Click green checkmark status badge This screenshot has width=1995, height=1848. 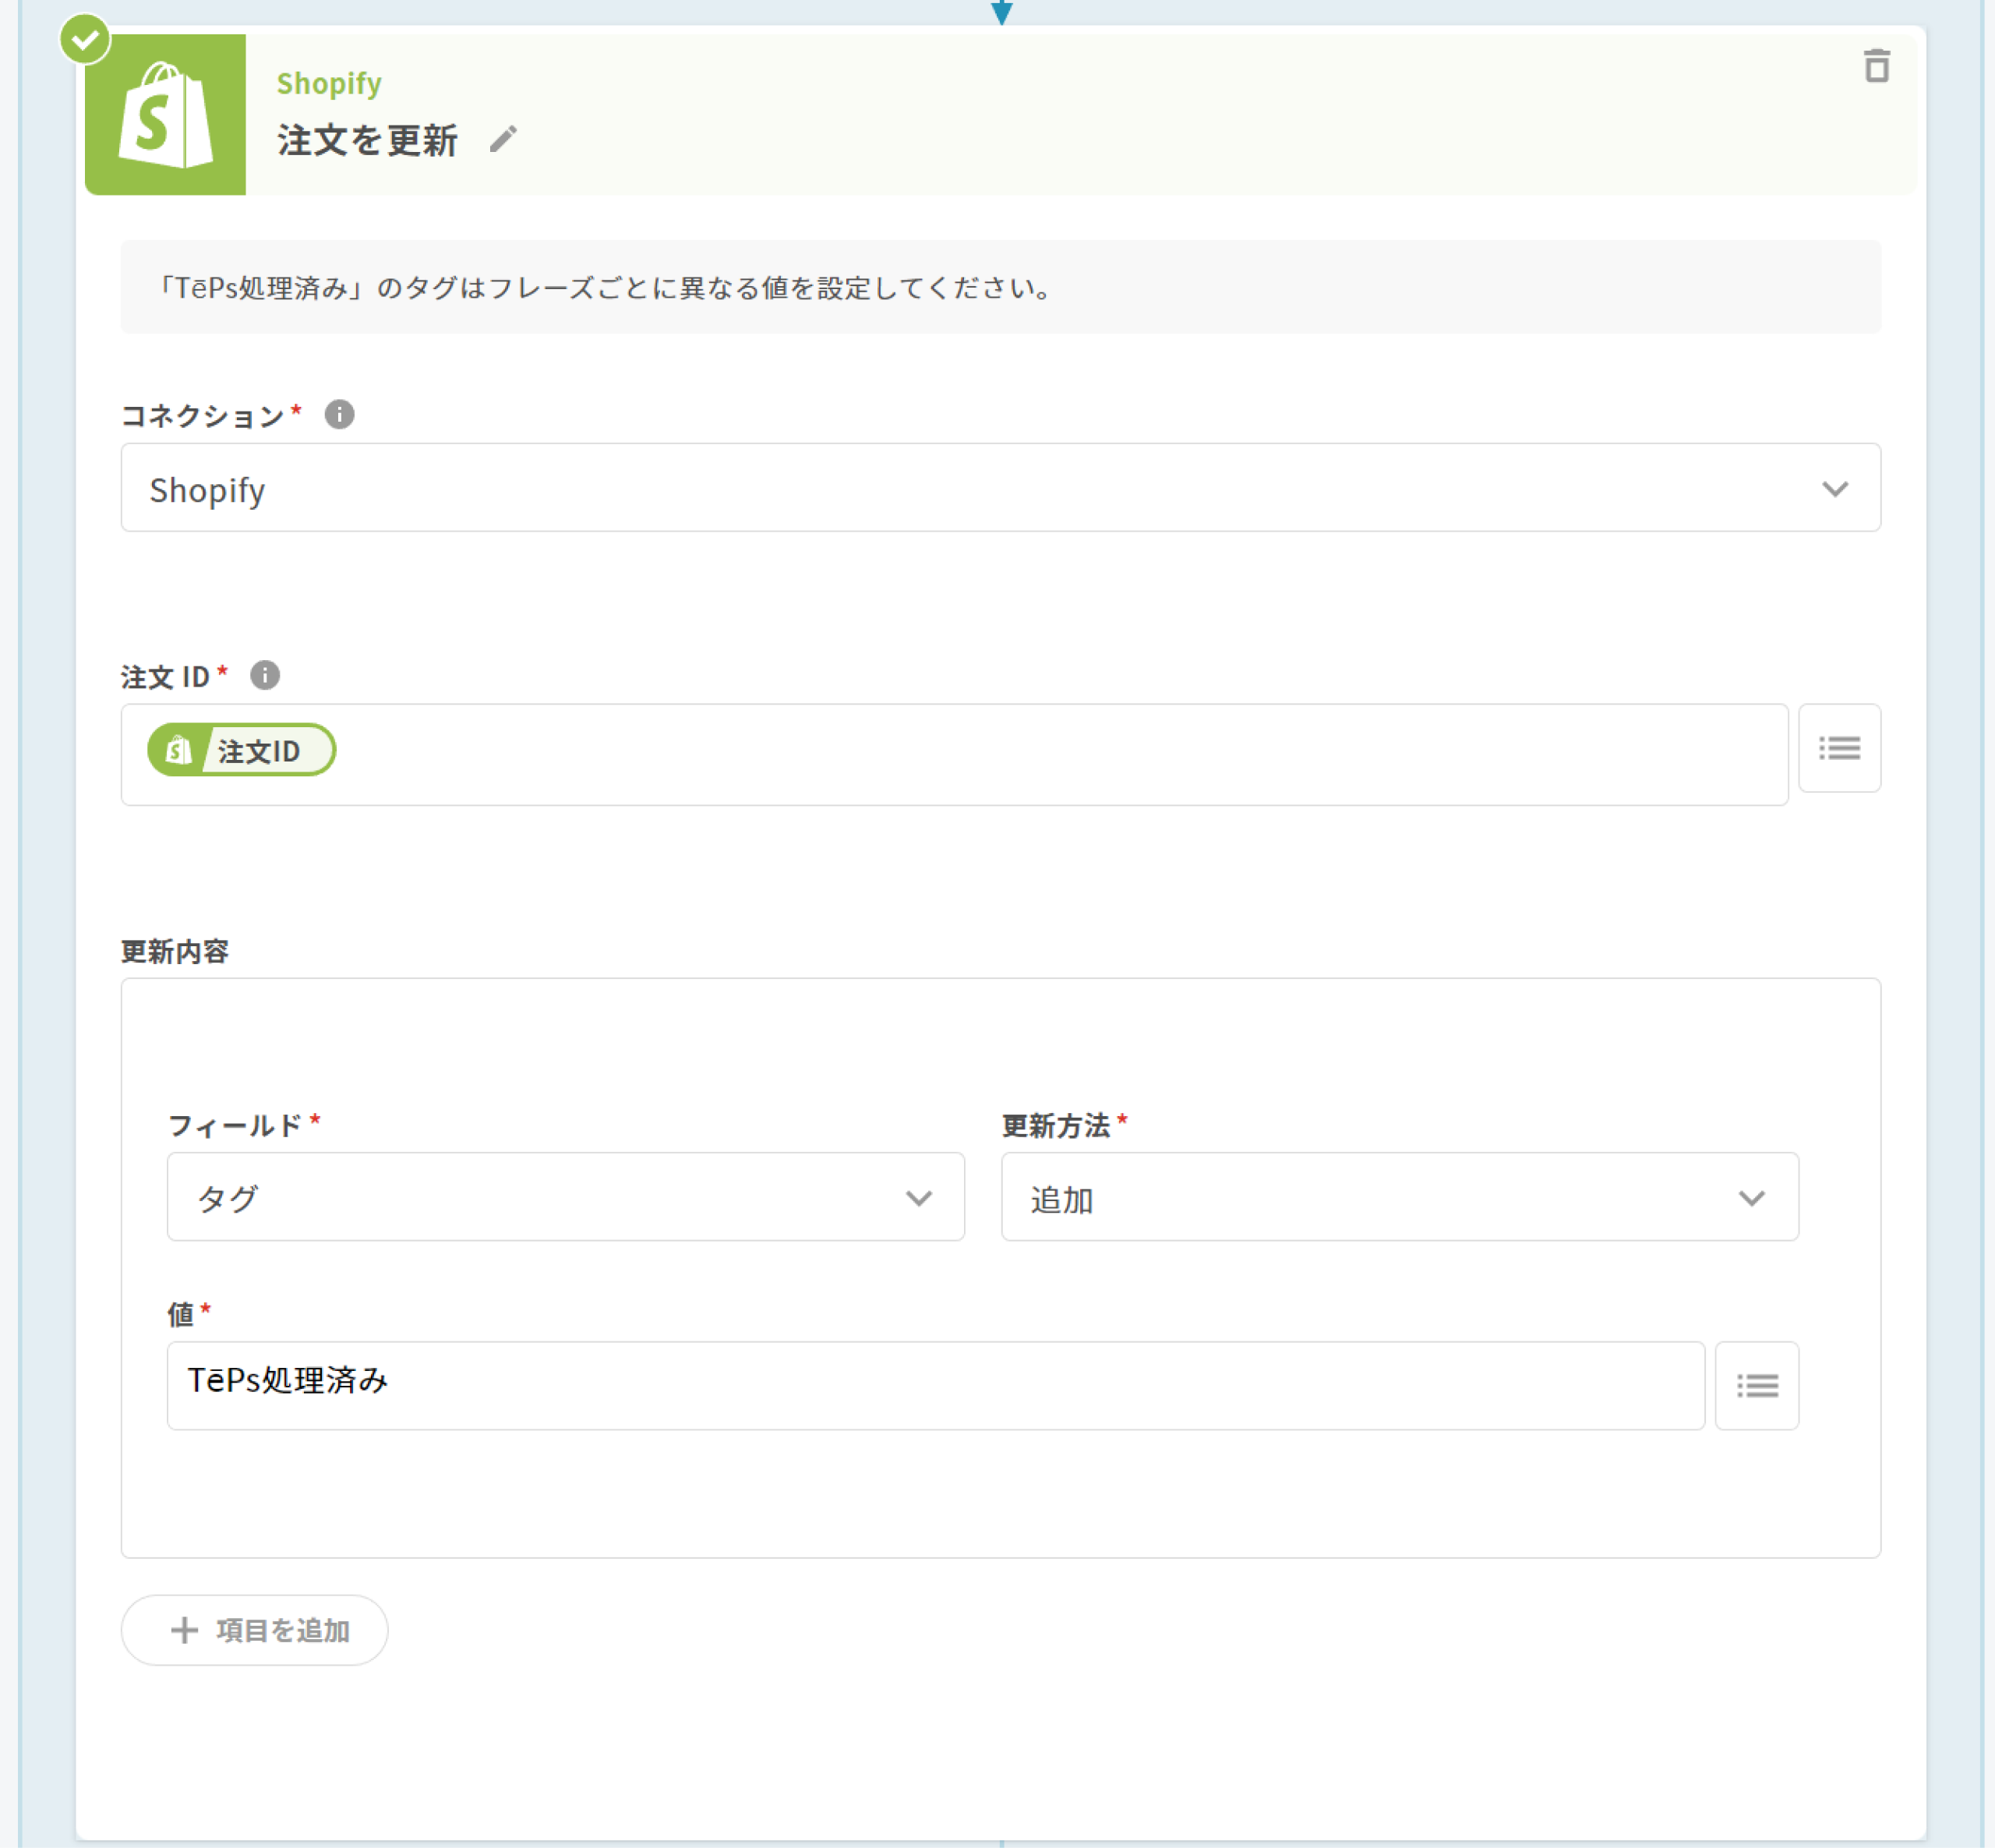pyautogui.click(x=85, y=40)
